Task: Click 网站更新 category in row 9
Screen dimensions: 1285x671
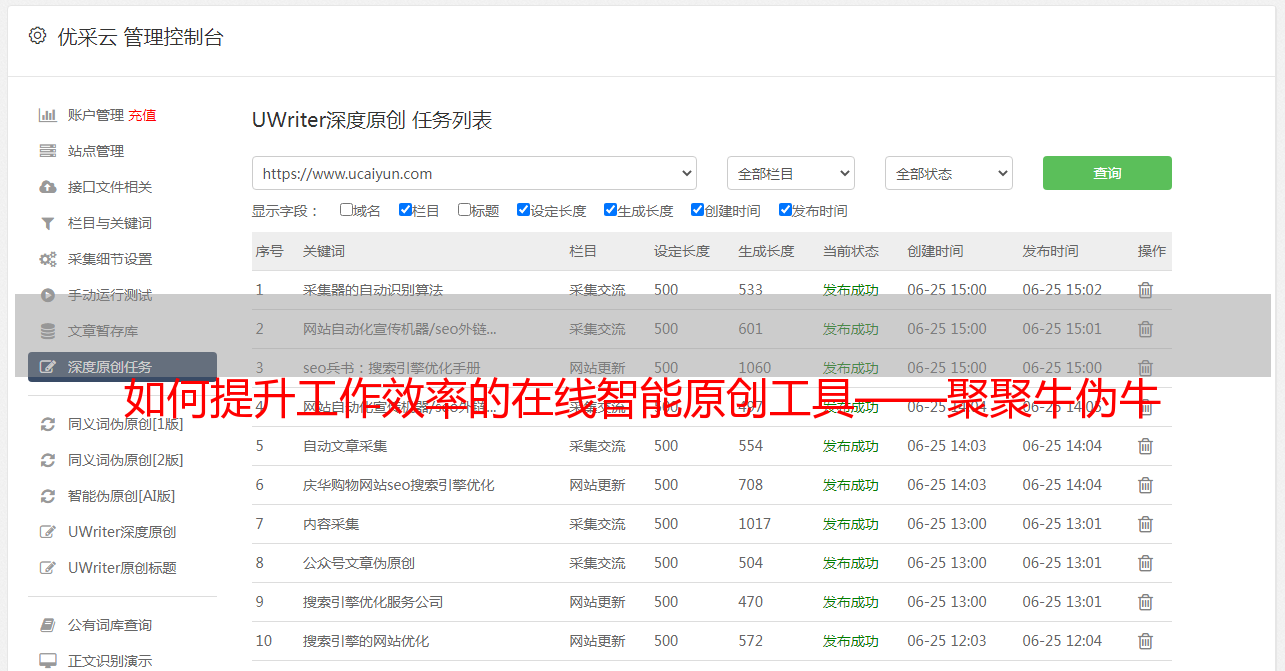Action: click(x=598, y=602)
